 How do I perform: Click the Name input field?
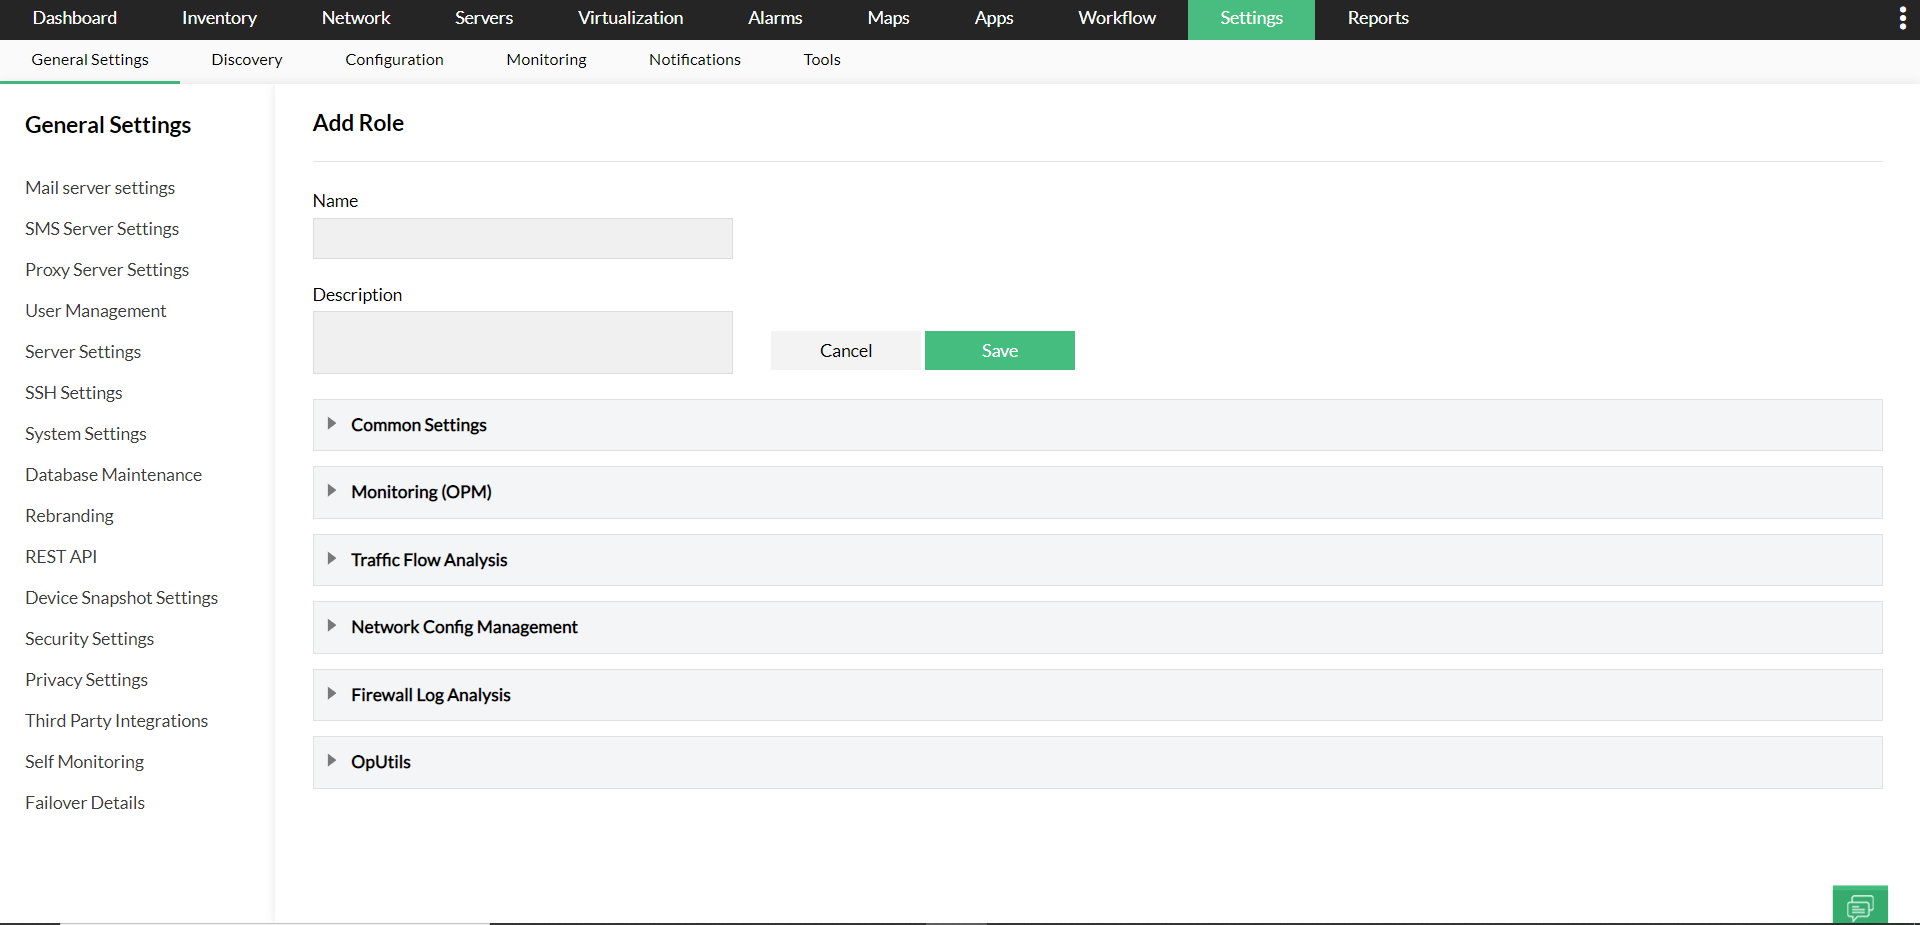[521, 238]
